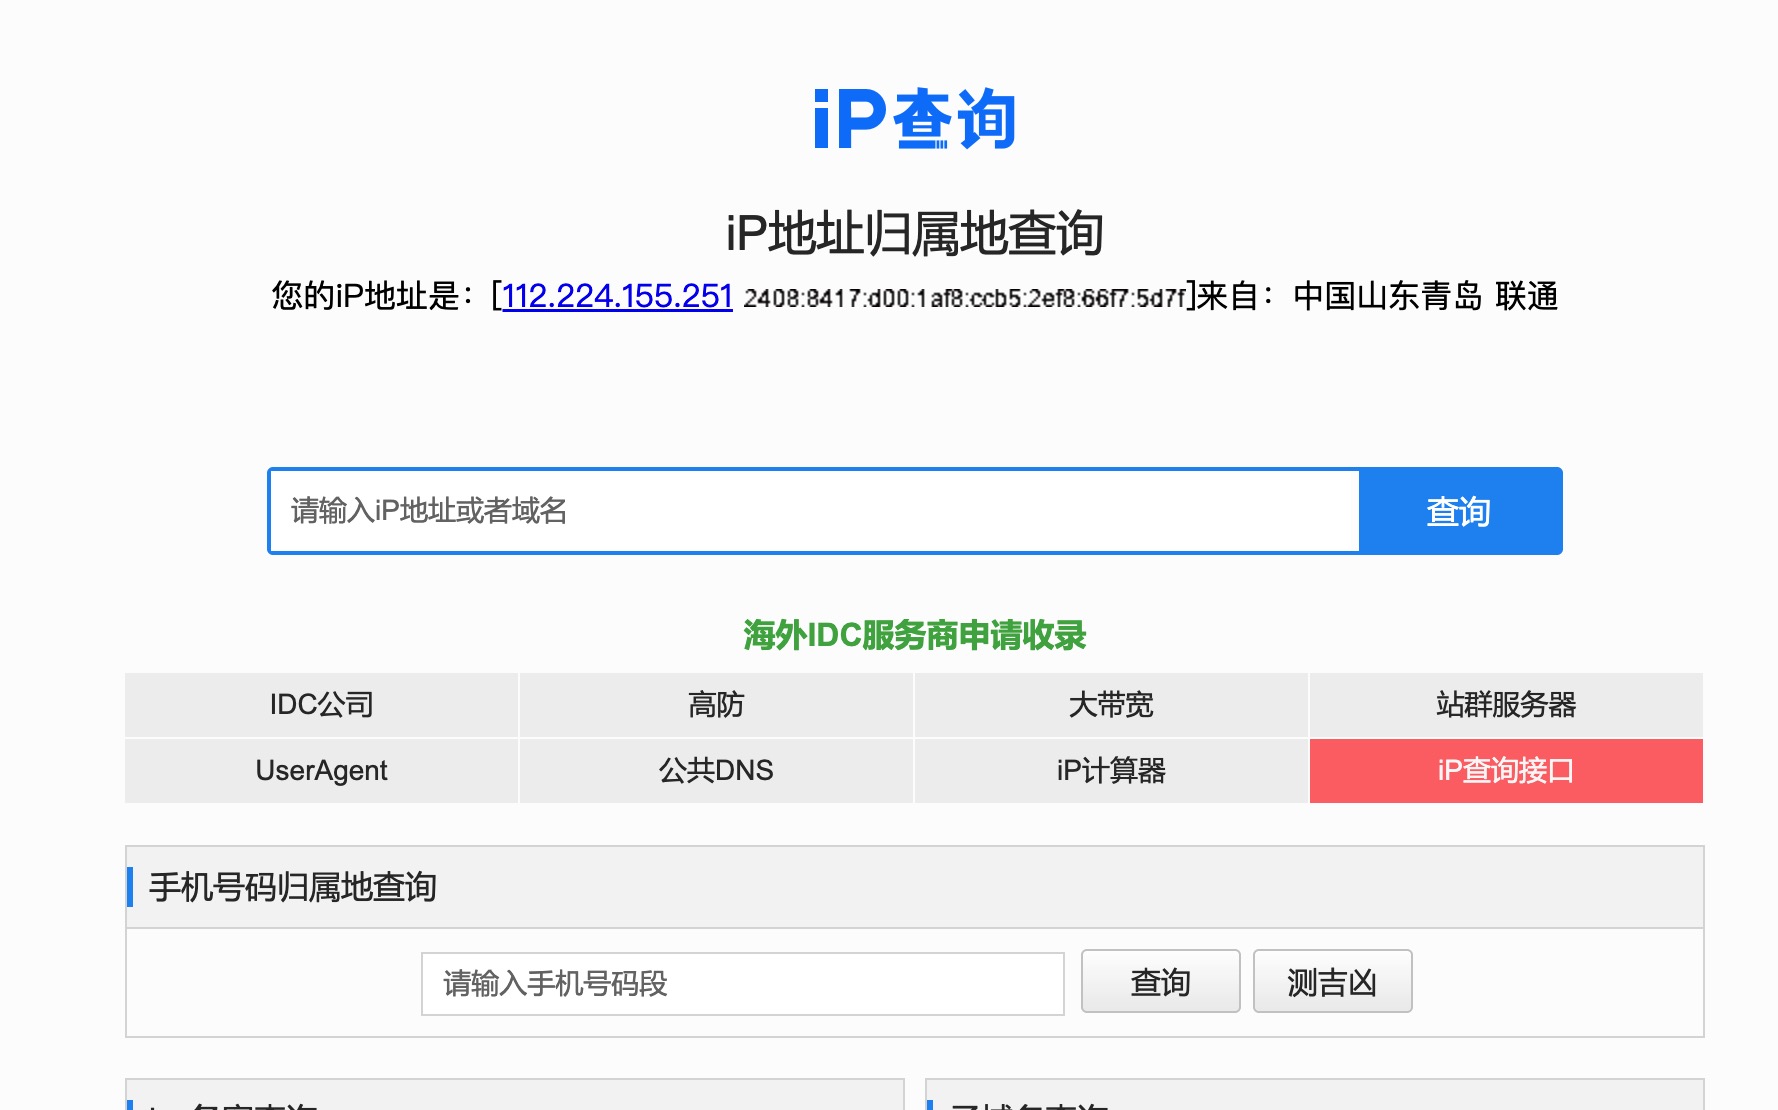Image resolution: width=1778 pixels, height=1110 pixels.
Task: Click the 中国山东青岛 联通 location text
Action: click(x=1425, y=296)
